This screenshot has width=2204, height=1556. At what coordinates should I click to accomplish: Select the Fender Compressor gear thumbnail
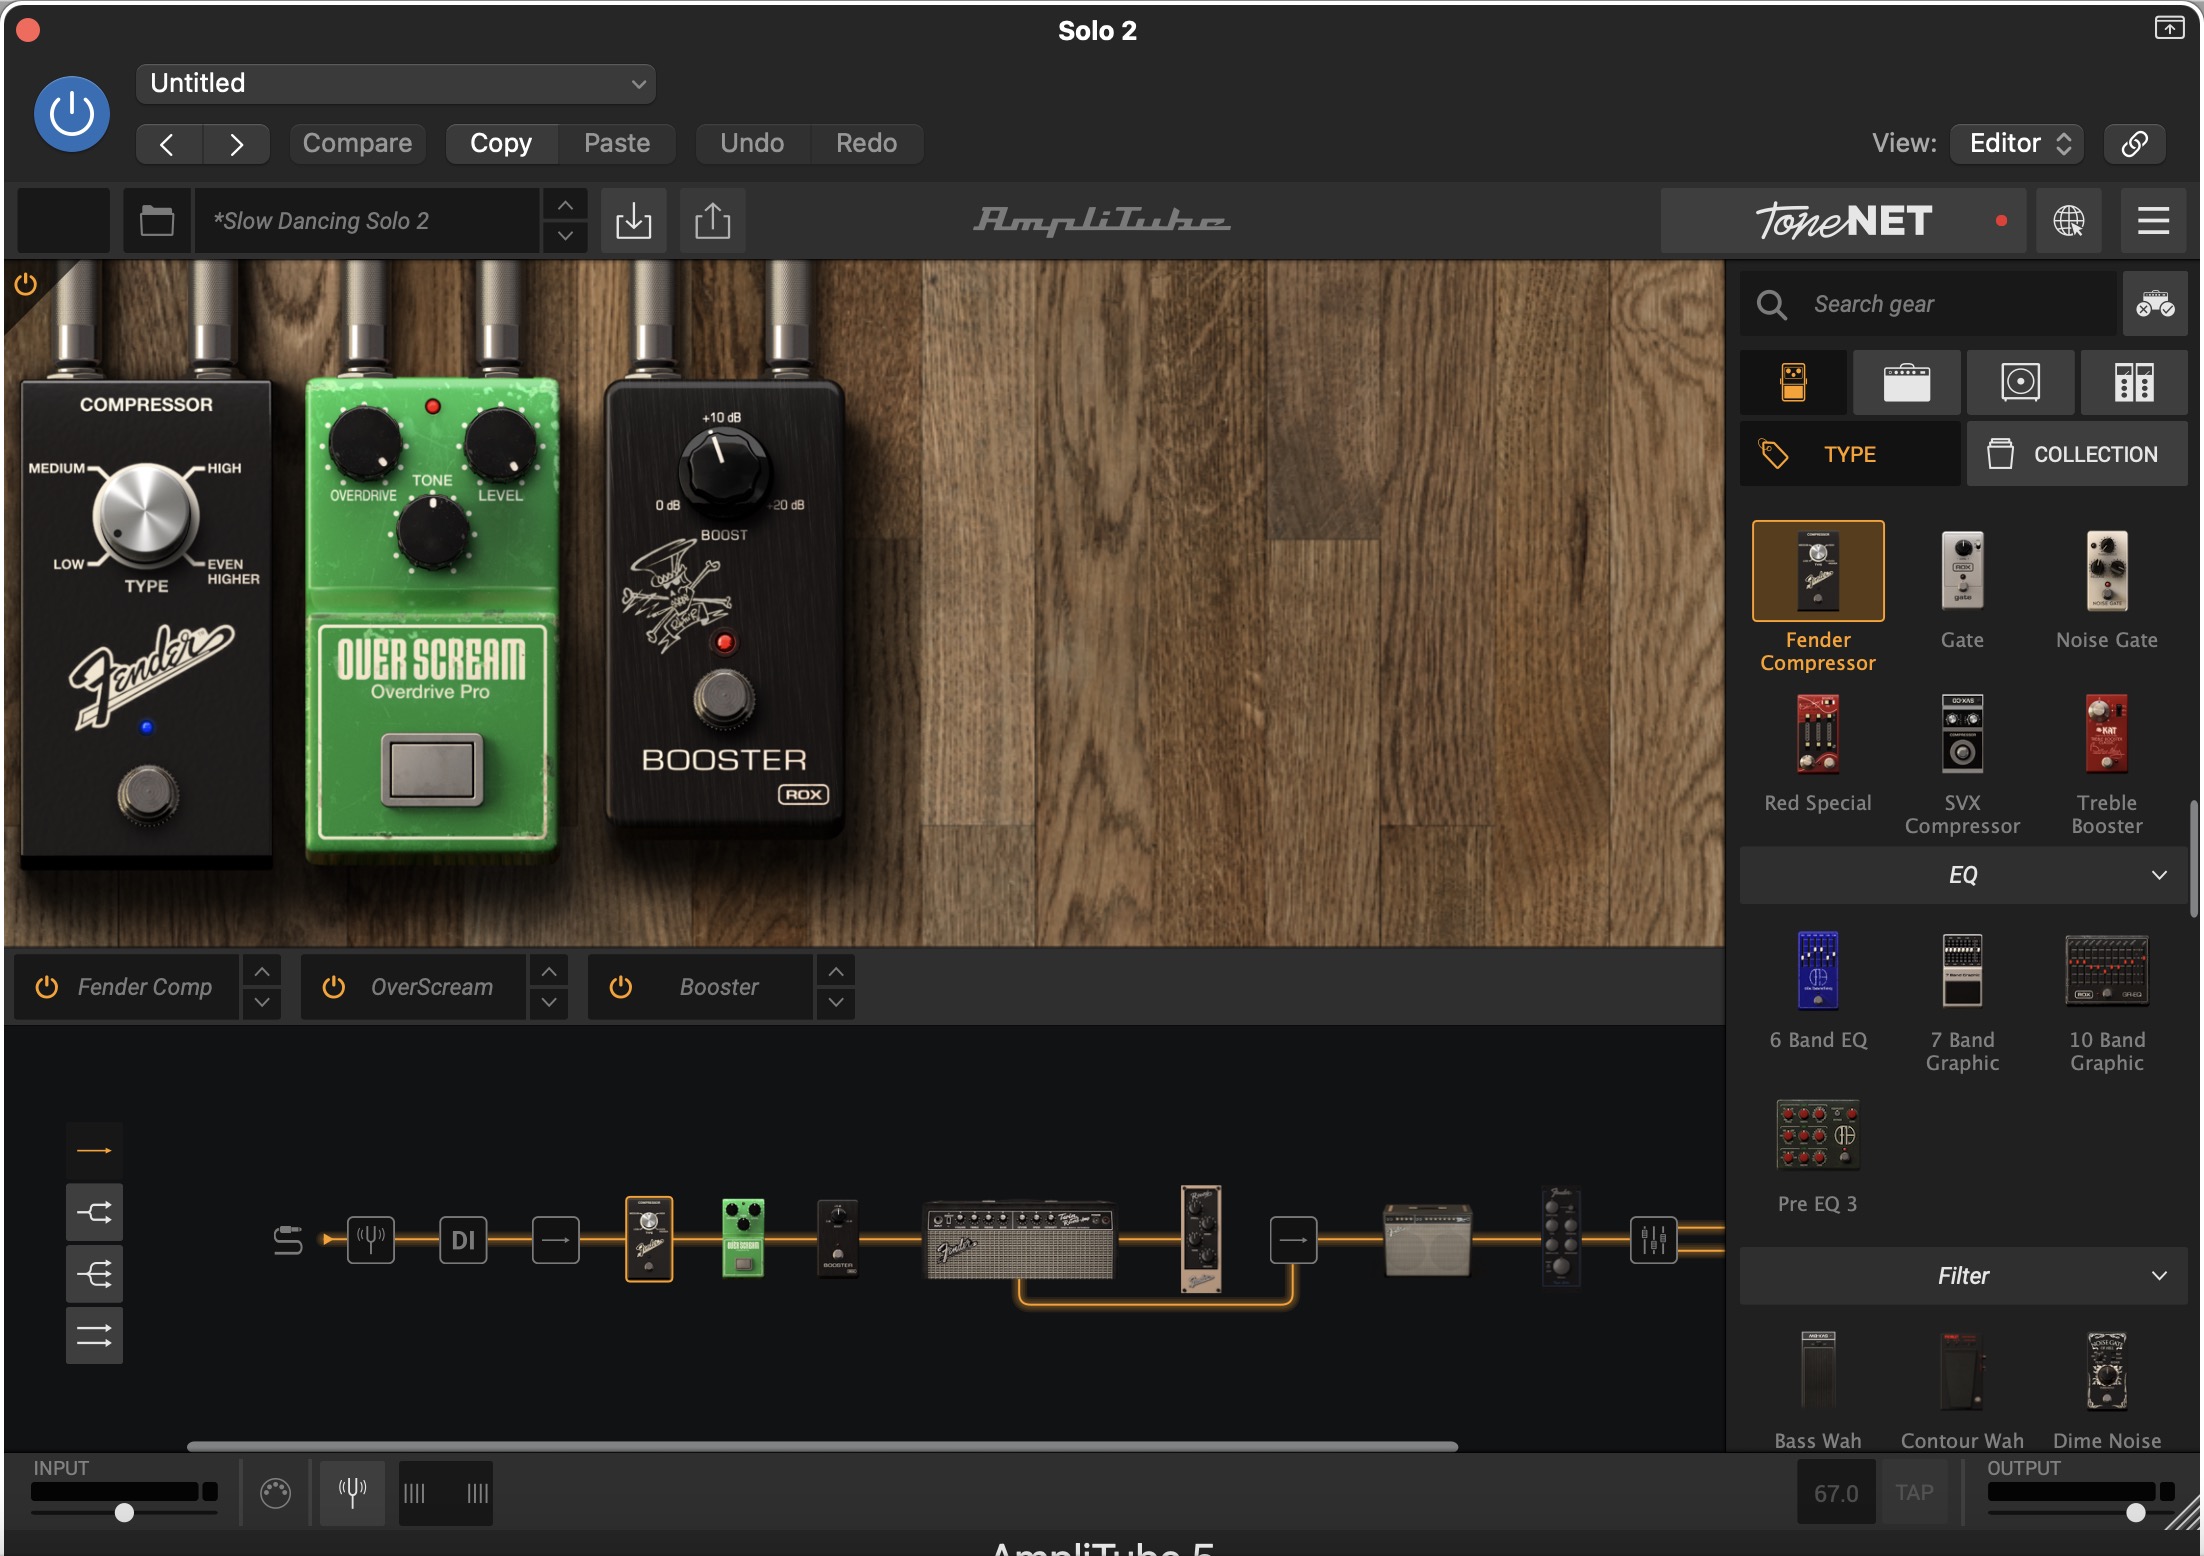pyautogui.click(x=1818, y=571)
